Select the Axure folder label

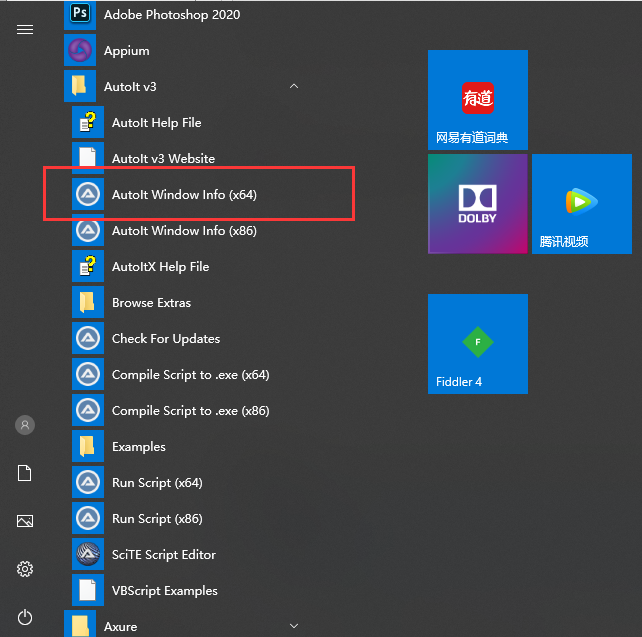(x=120, y=627)
